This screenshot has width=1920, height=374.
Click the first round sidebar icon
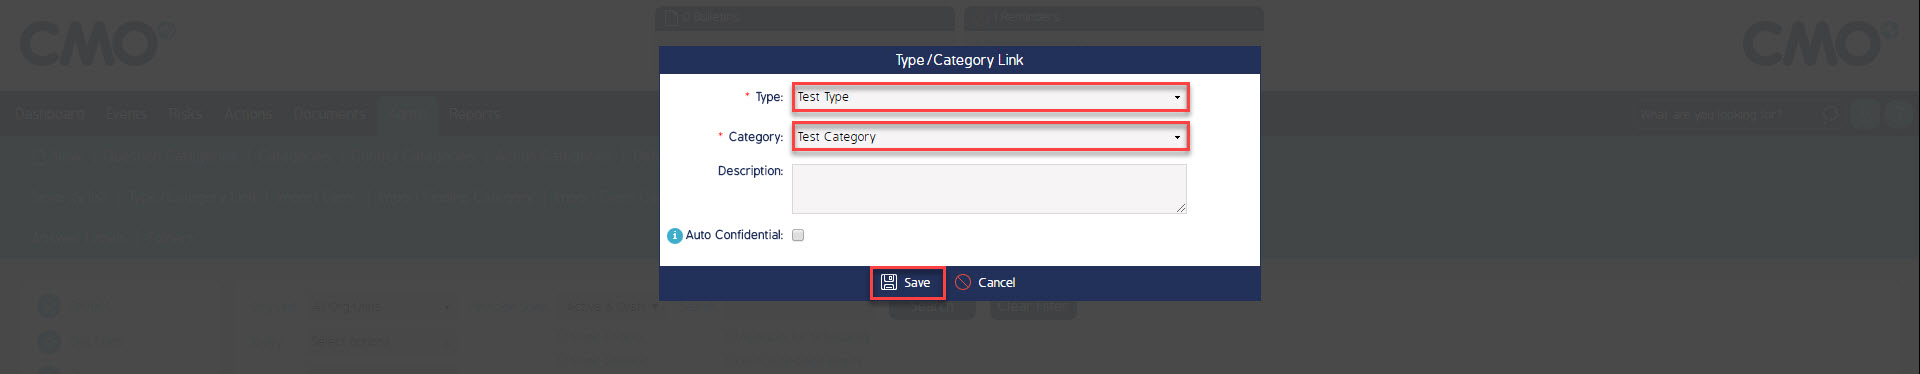tap(49, 306)
